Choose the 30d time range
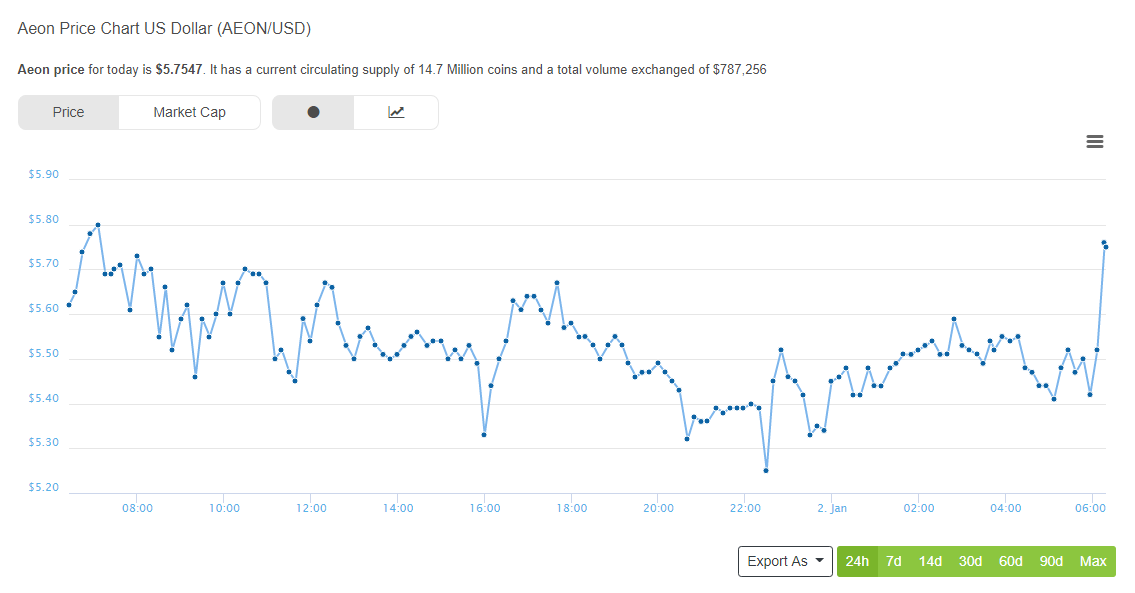The width and height of the screenshot is (1135, 593). click(x=970, y=561)
